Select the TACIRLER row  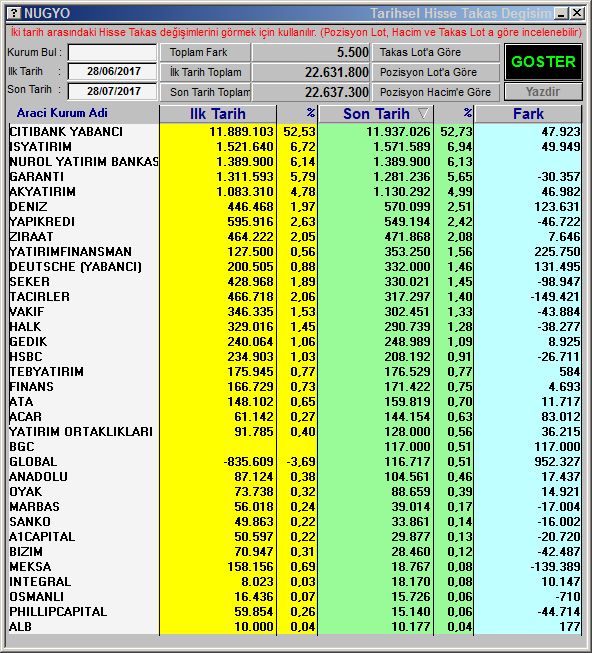[295, 297]
